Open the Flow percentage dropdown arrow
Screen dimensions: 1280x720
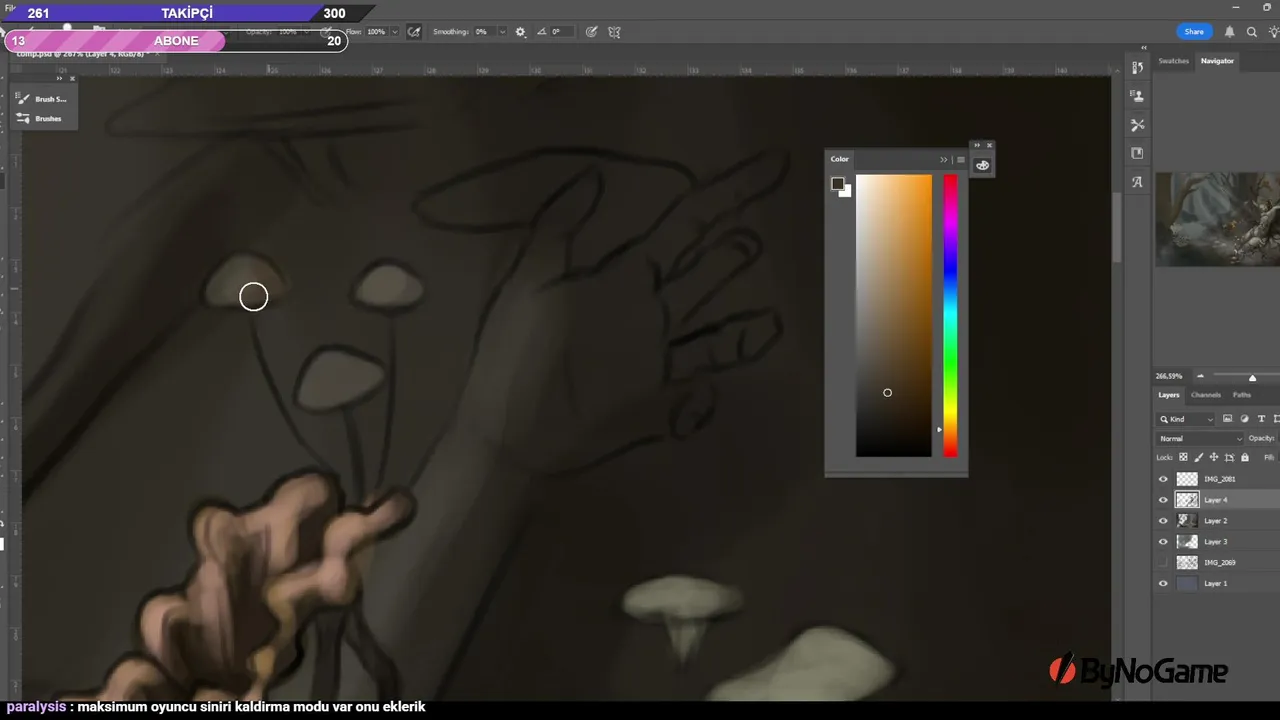pos(395,32)
